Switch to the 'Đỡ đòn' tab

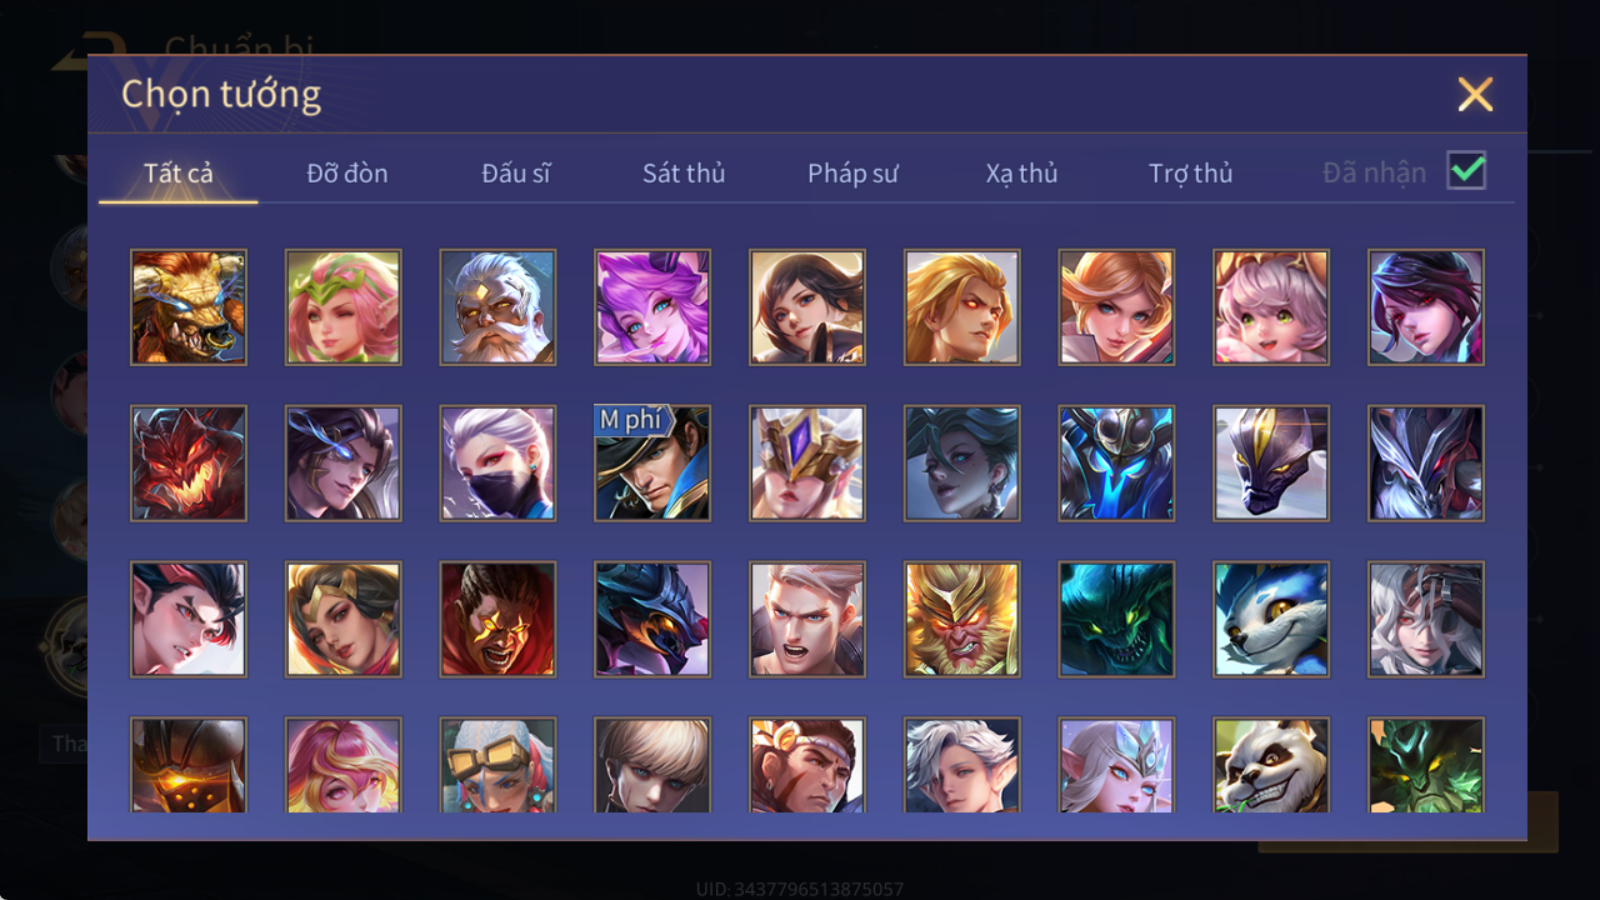tap(347, 173)
